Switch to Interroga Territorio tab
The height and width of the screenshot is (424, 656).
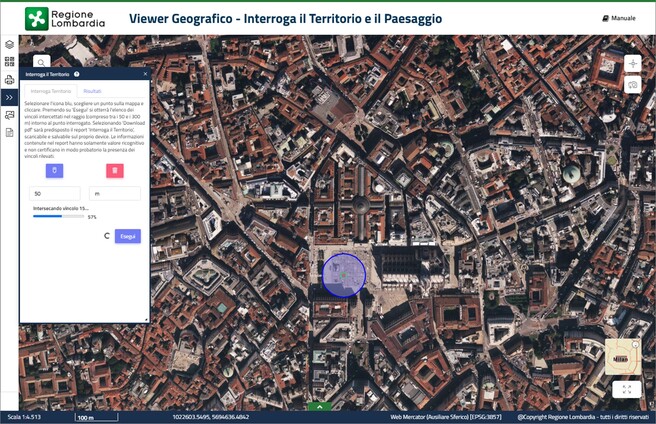tap(51, 91)
